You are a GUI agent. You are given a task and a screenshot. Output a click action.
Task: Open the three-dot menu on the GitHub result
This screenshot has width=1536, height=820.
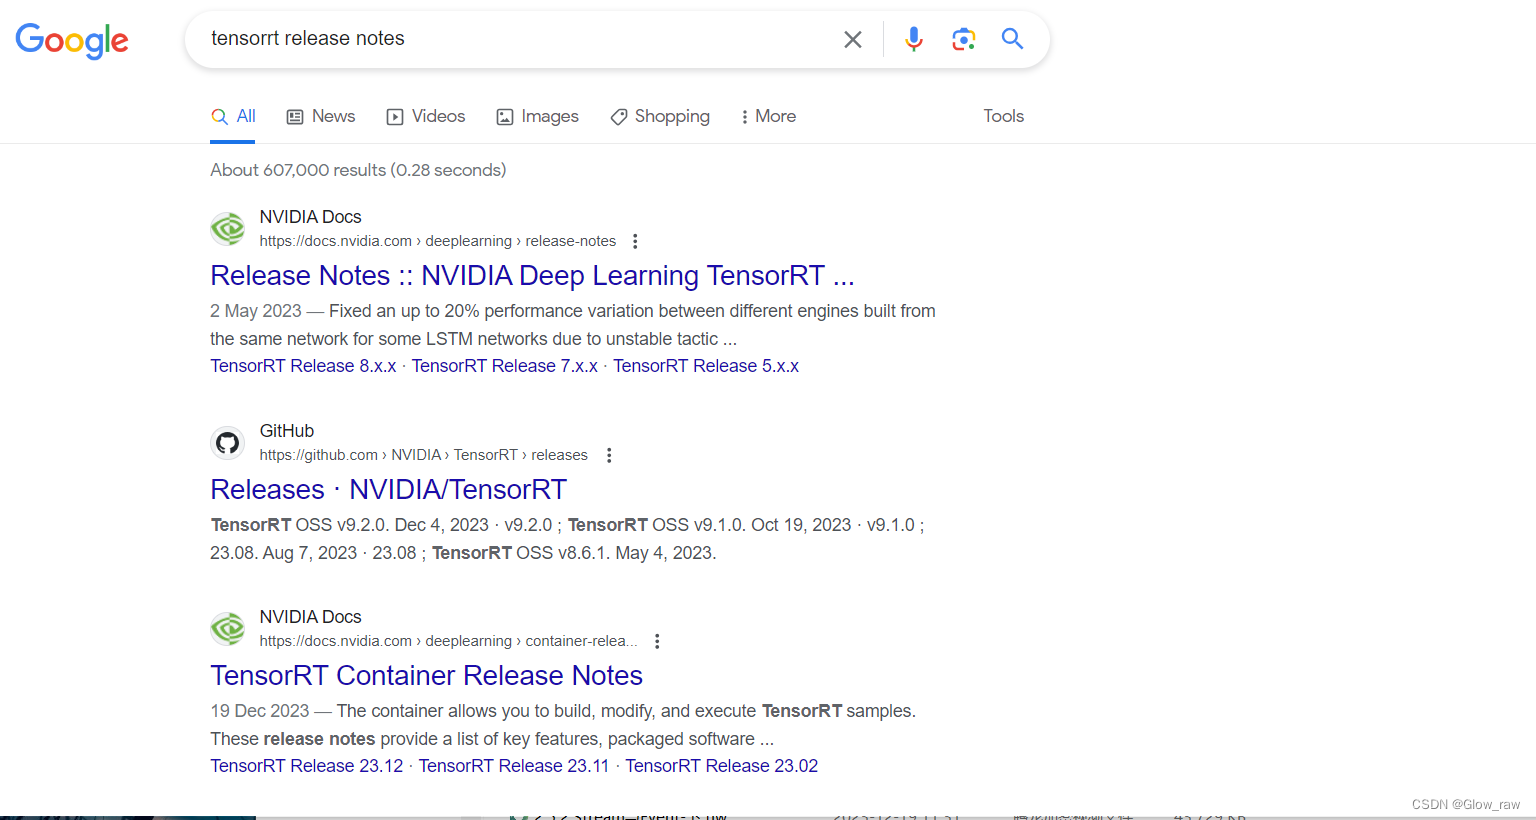point(609,455)
